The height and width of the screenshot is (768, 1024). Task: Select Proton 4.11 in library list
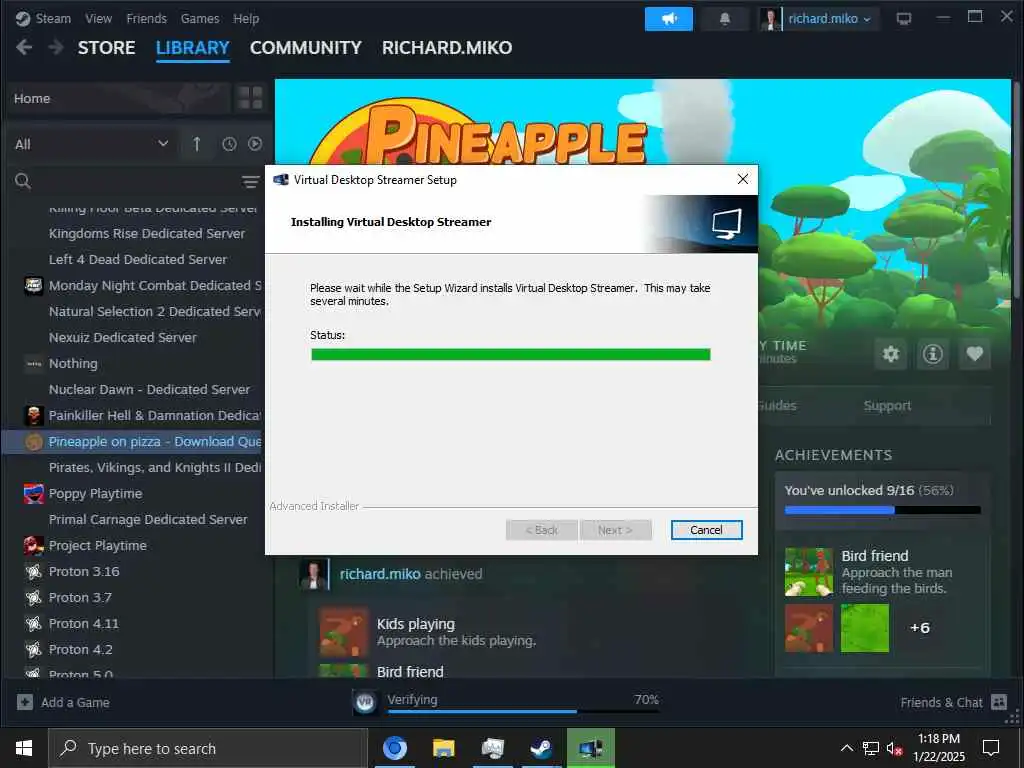pyautogui.click(x=84, y=624)
